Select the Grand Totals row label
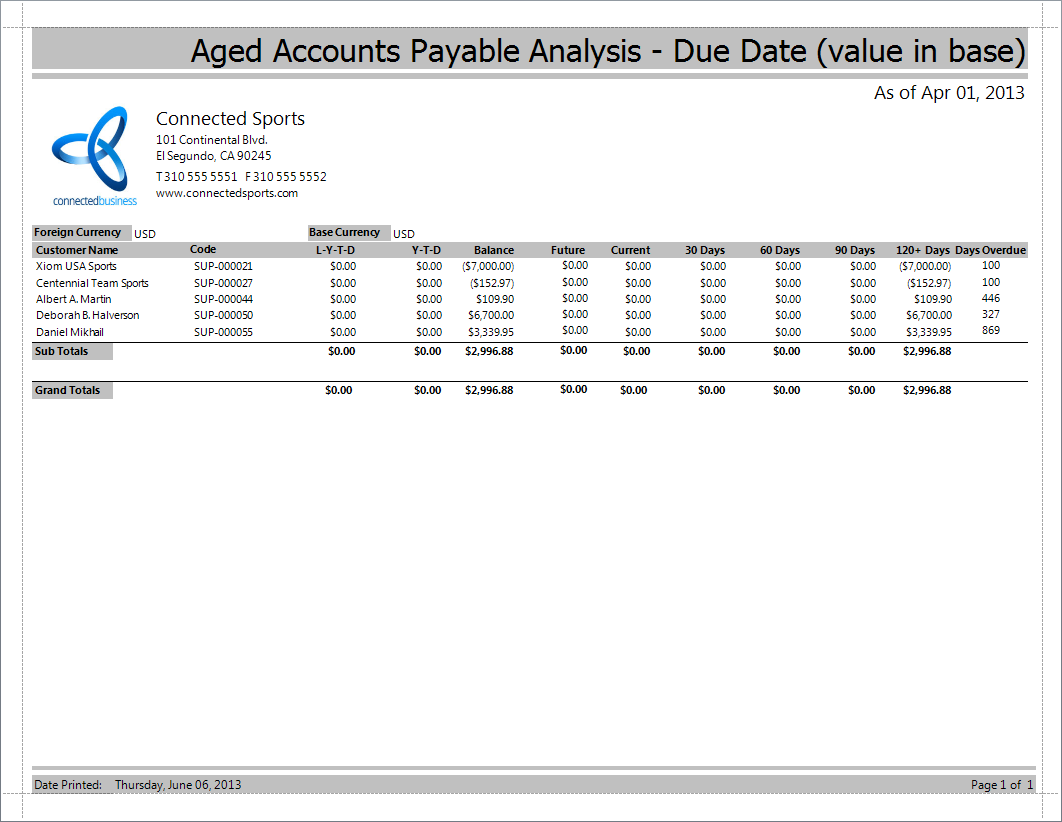This screenshot has height=822, width=1062. click(67, 390)
